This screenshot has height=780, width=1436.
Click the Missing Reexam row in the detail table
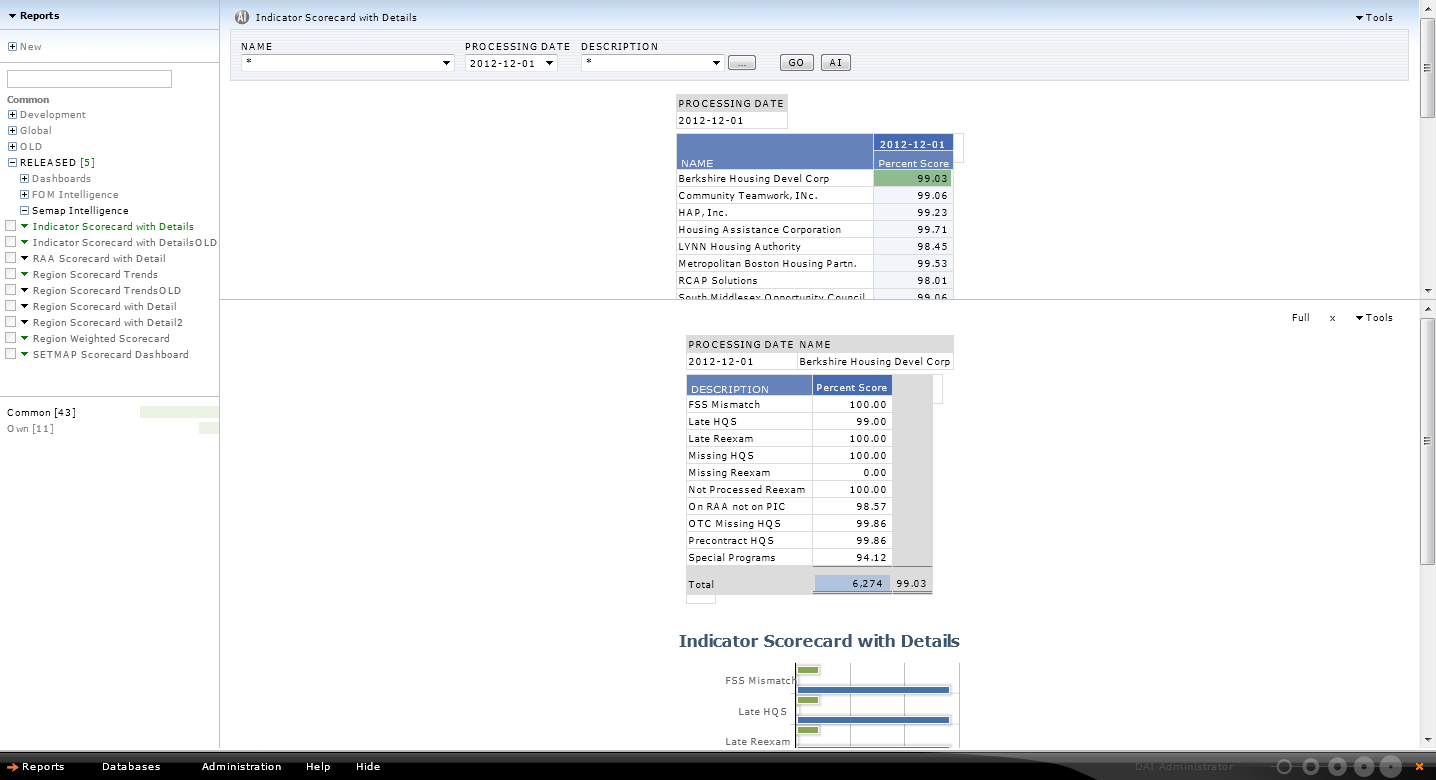[789, 473]
